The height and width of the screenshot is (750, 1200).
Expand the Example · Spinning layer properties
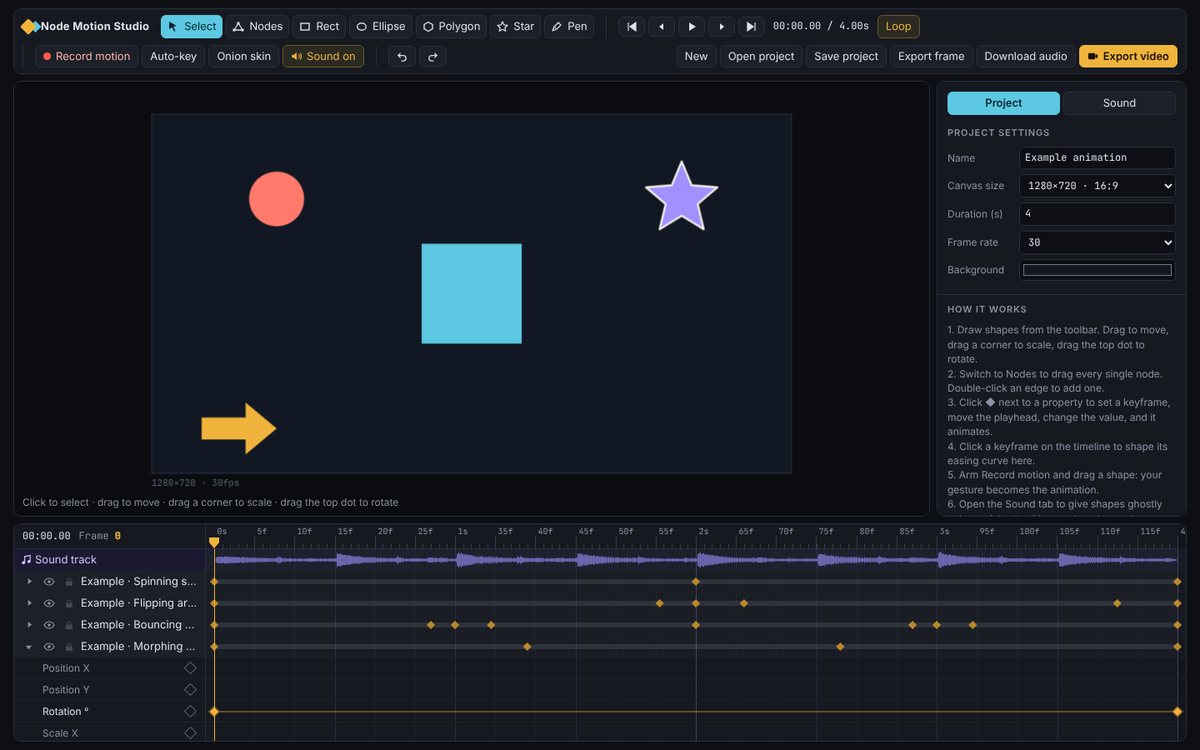pyautogui.click(x=29, y=581)
